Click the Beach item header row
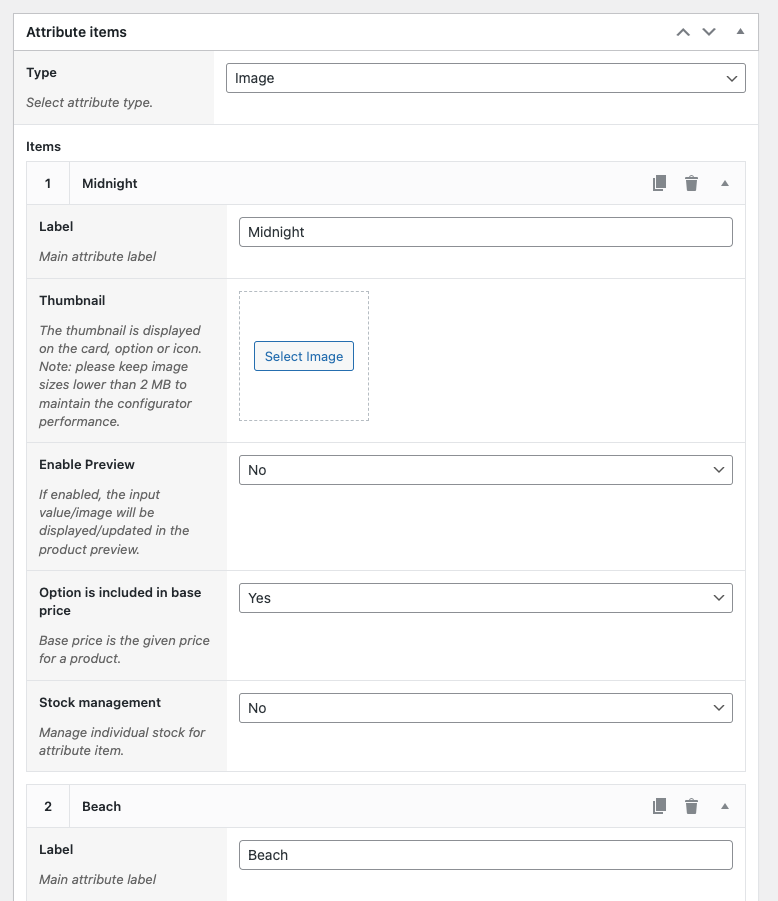This screenshot has width=778, height=901. click(x=300, y=806)
